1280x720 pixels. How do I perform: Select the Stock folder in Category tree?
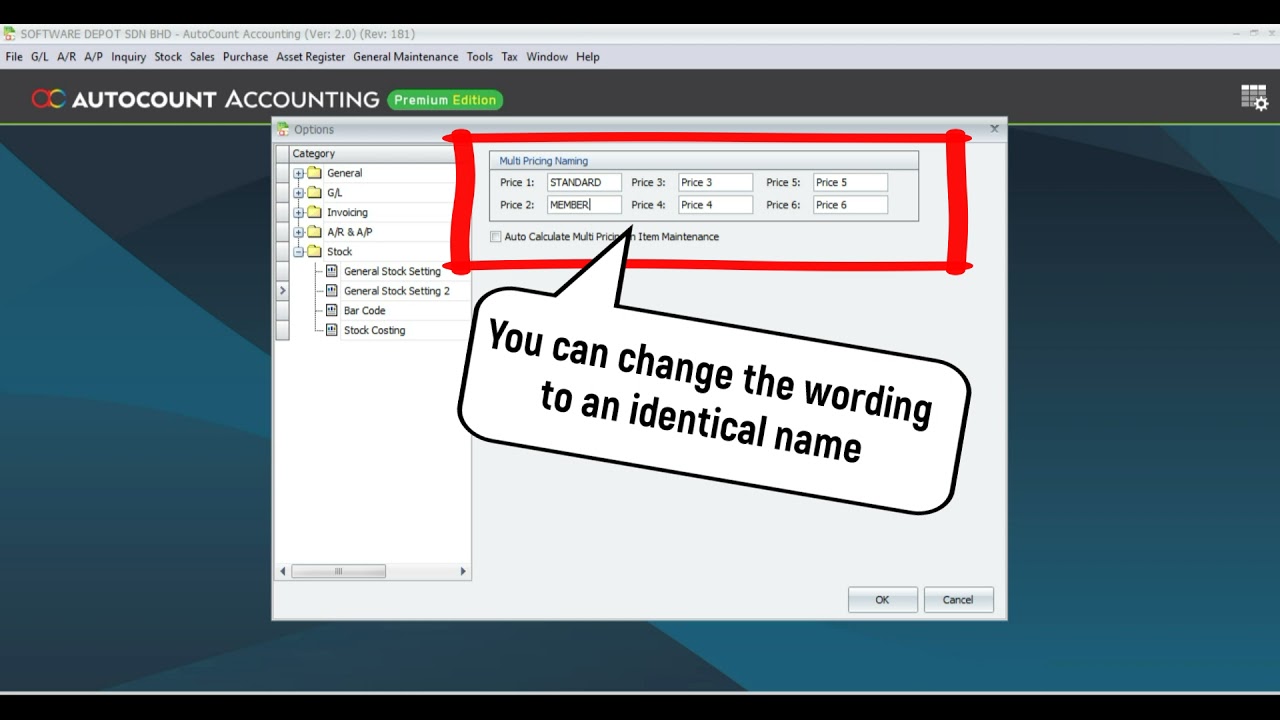click(339, 252)
